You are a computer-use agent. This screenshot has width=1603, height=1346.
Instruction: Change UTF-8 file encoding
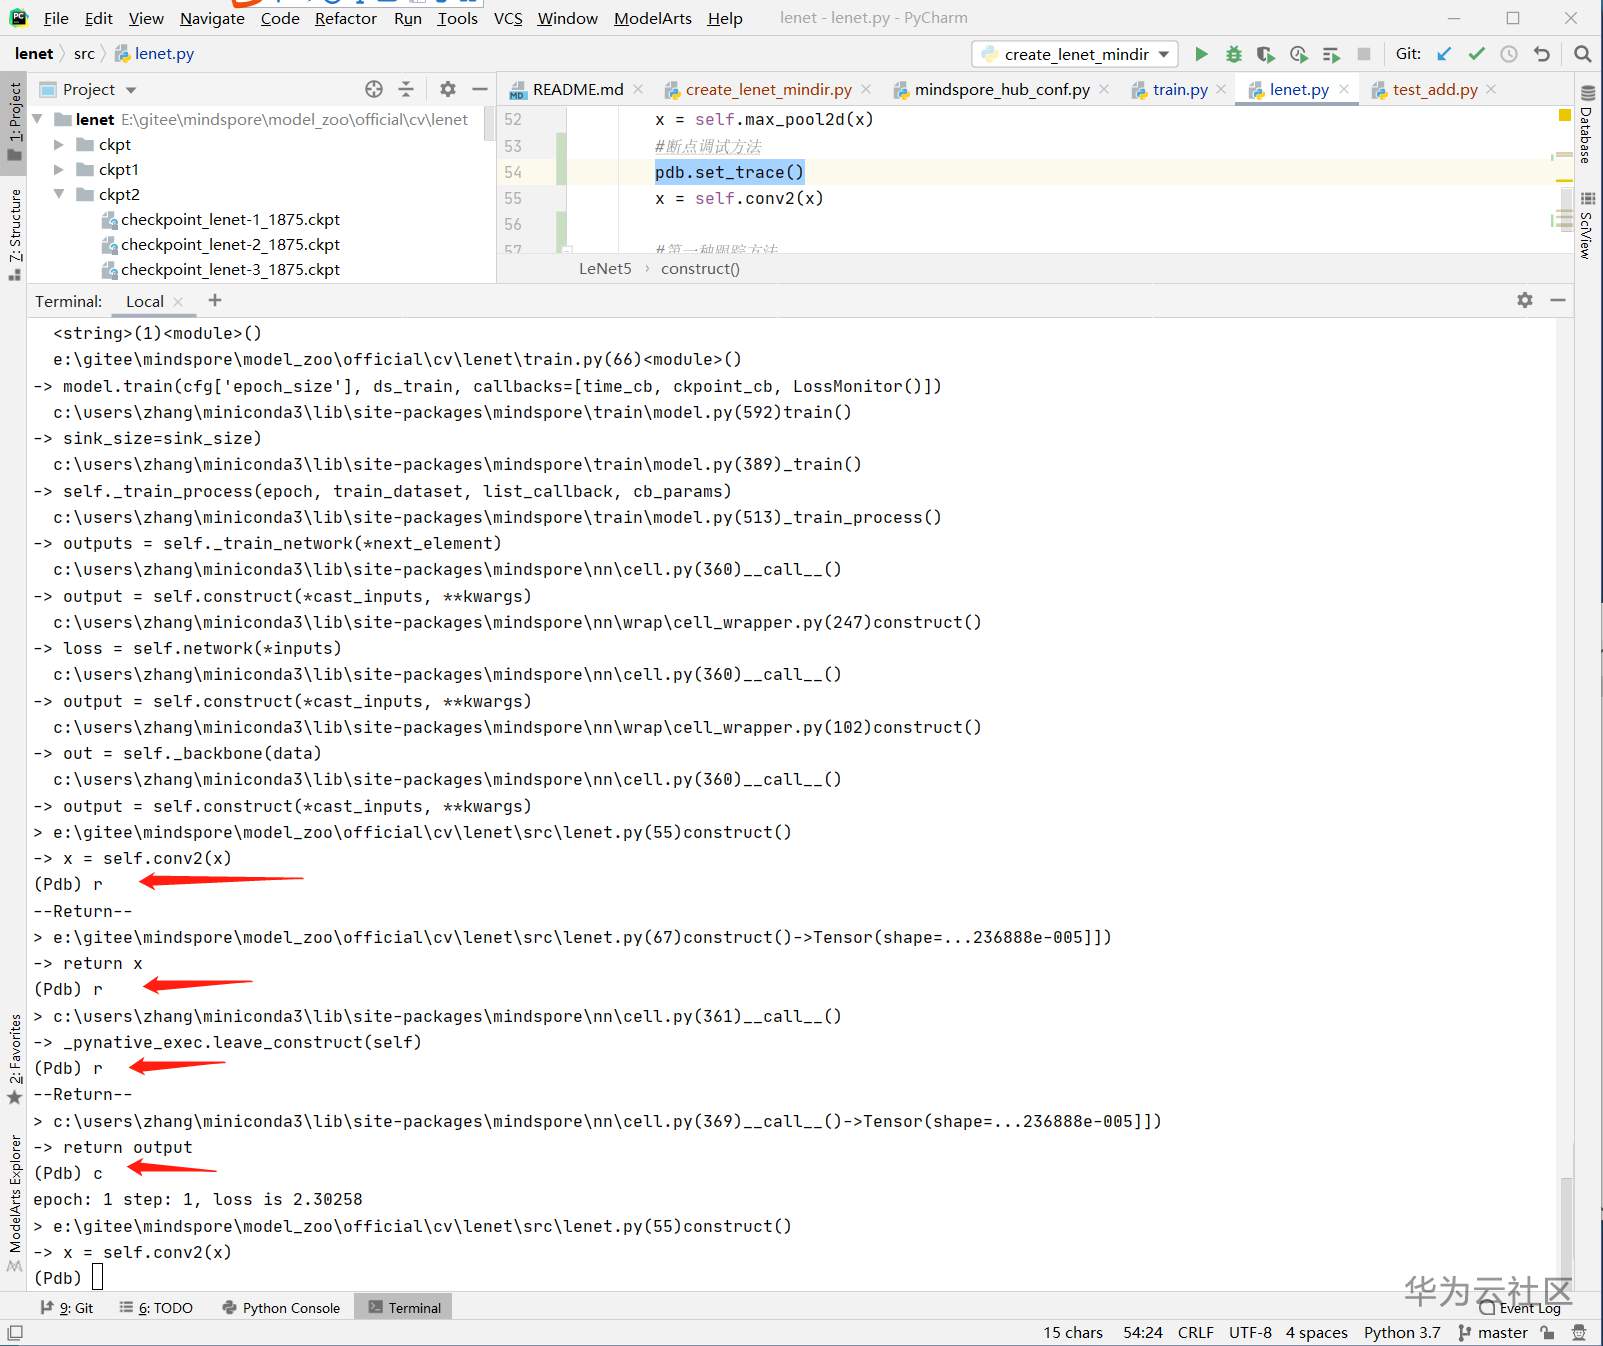tap(1250, 1332)
